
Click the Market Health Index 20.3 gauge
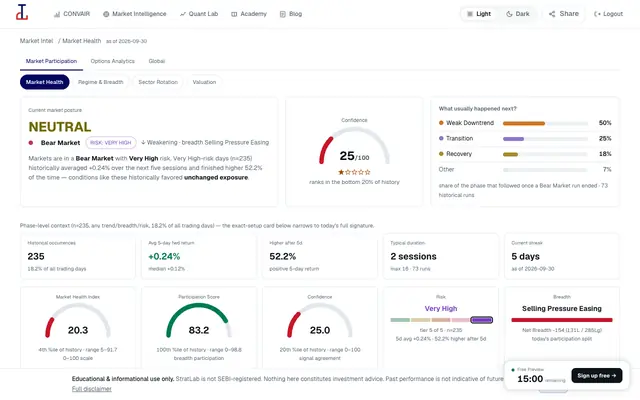pos(78,322)
